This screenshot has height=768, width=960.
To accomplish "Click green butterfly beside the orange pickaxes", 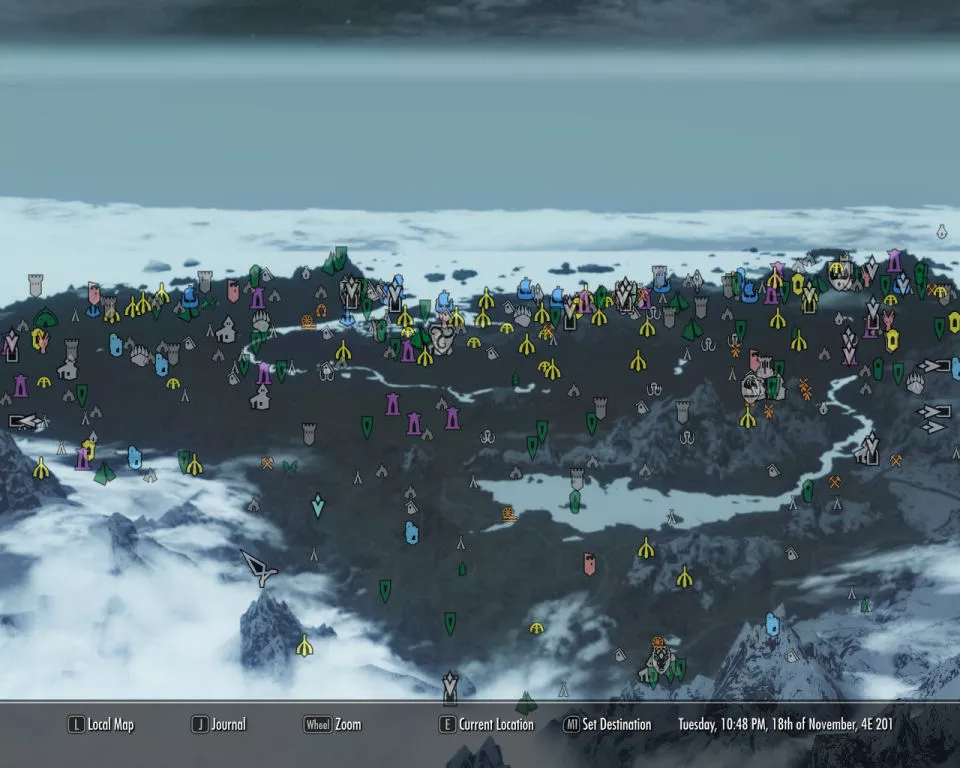I will 290,467.
